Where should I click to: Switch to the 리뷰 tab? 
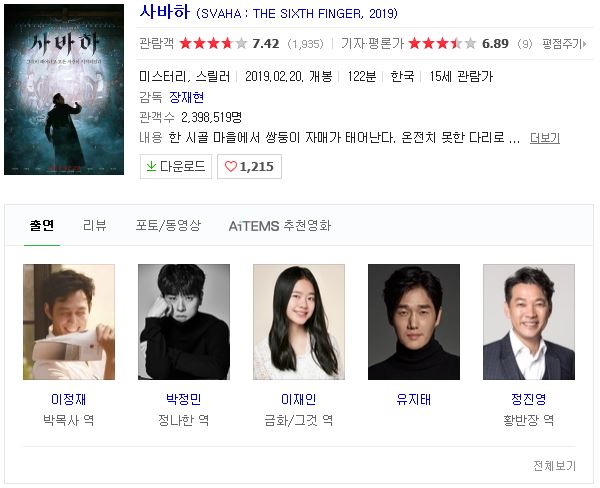click(95, 225)
